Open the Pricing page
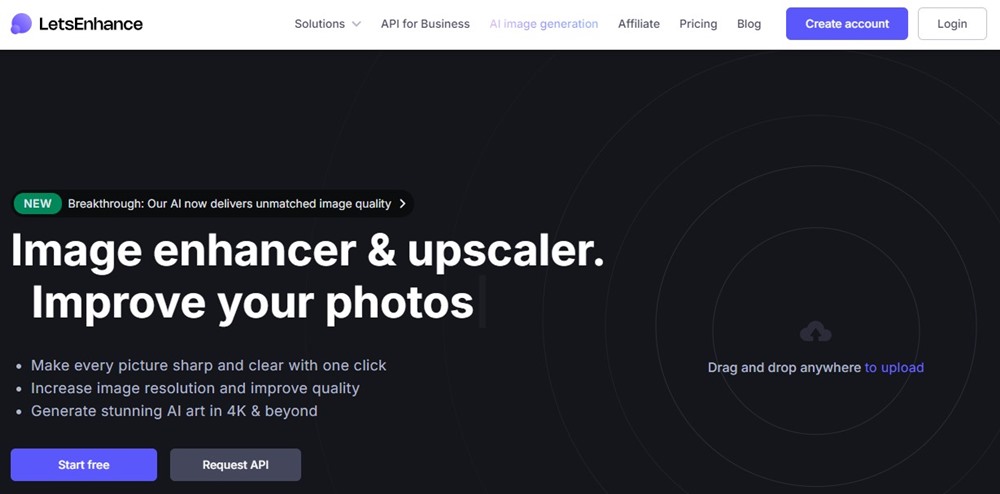The width and height of the screenshot is (1000, 494). [698, 24]
